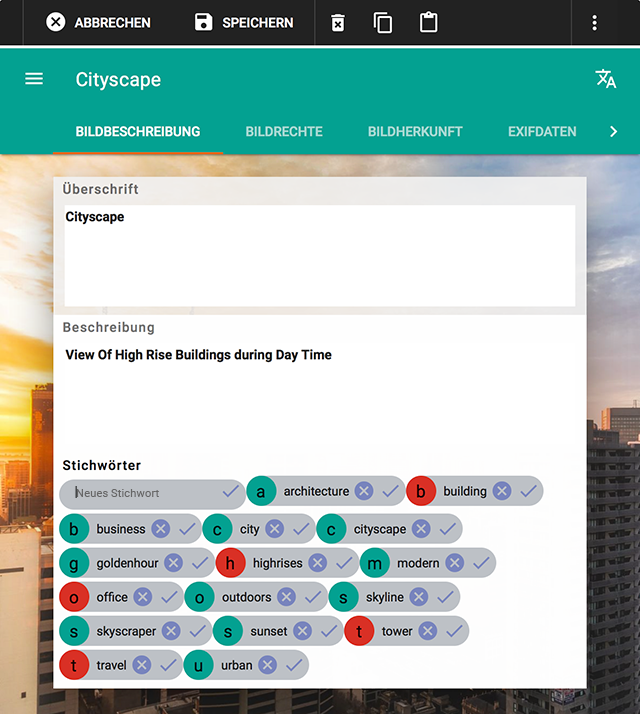Click the copy icon in the top toolbar
640x714 pixels.
[x=383, y=23]
